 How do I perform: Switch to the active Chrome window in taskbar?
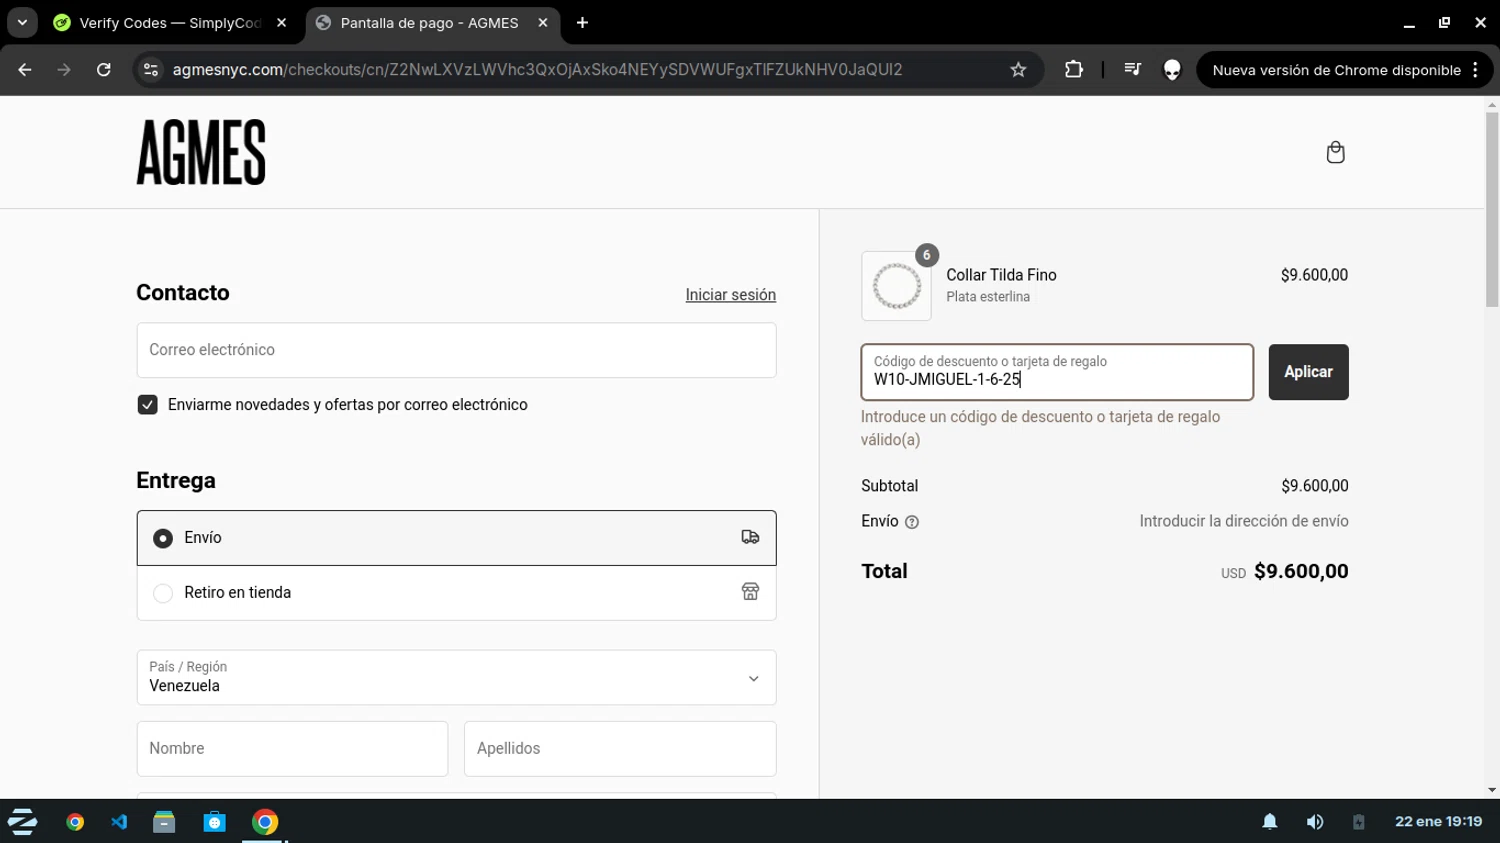pyautogui.click(x=265, y=822)
